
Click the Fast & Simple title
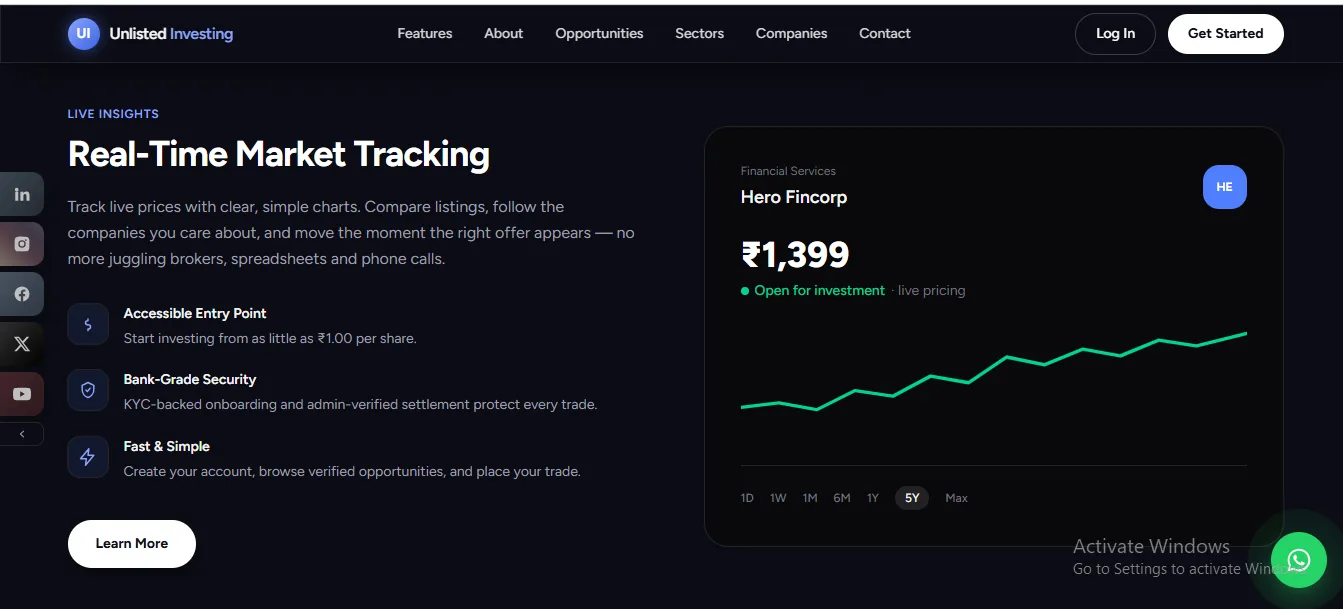tap(167, 446)
